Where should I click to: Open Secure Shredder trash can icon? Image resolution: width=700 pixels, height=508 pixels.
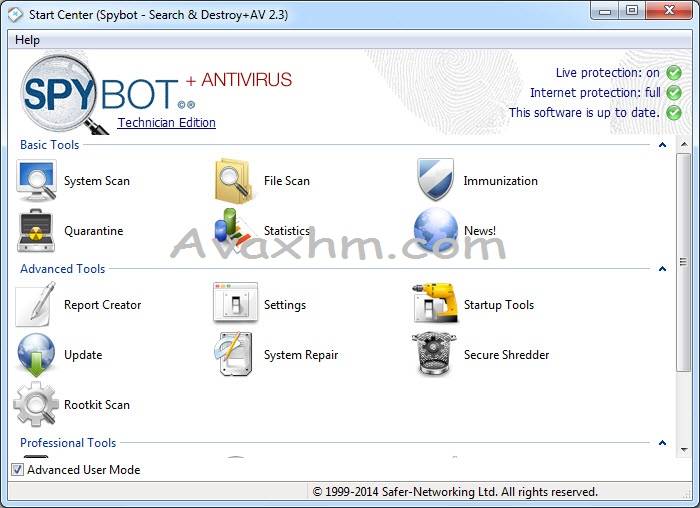434,354
